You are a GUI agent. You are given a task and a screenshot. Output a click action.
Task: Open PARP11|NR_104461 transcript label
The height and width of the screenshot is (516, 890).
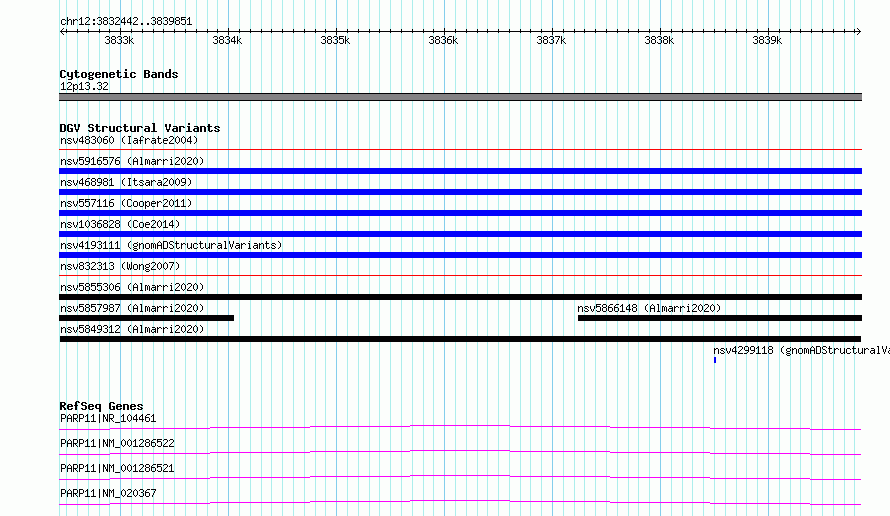108,418
